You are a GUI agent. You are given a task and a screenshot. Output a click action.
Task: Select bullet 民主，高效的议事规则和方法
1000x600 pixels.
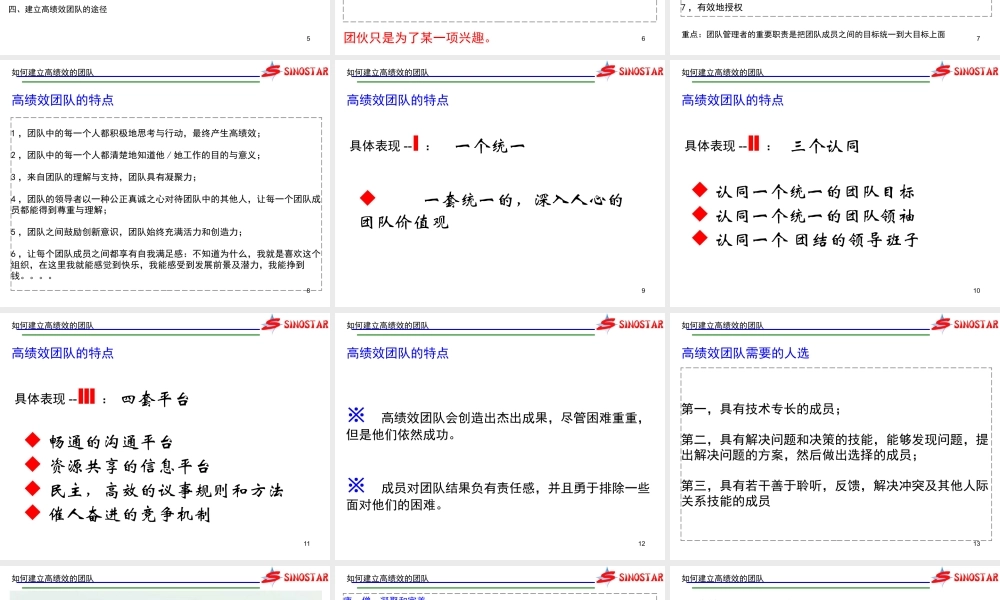click(166, 490)
